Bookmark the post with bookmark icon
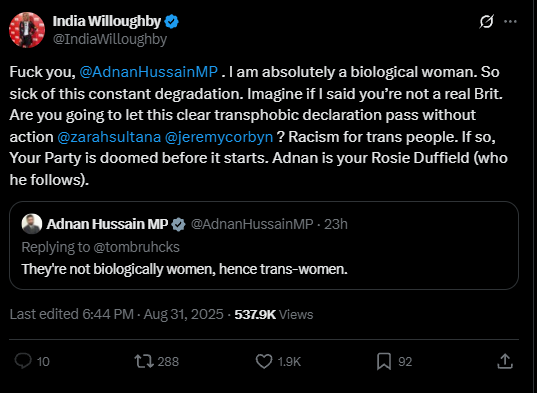The width and height of the screenshot is (537, 393). click(x=384, y=362)
